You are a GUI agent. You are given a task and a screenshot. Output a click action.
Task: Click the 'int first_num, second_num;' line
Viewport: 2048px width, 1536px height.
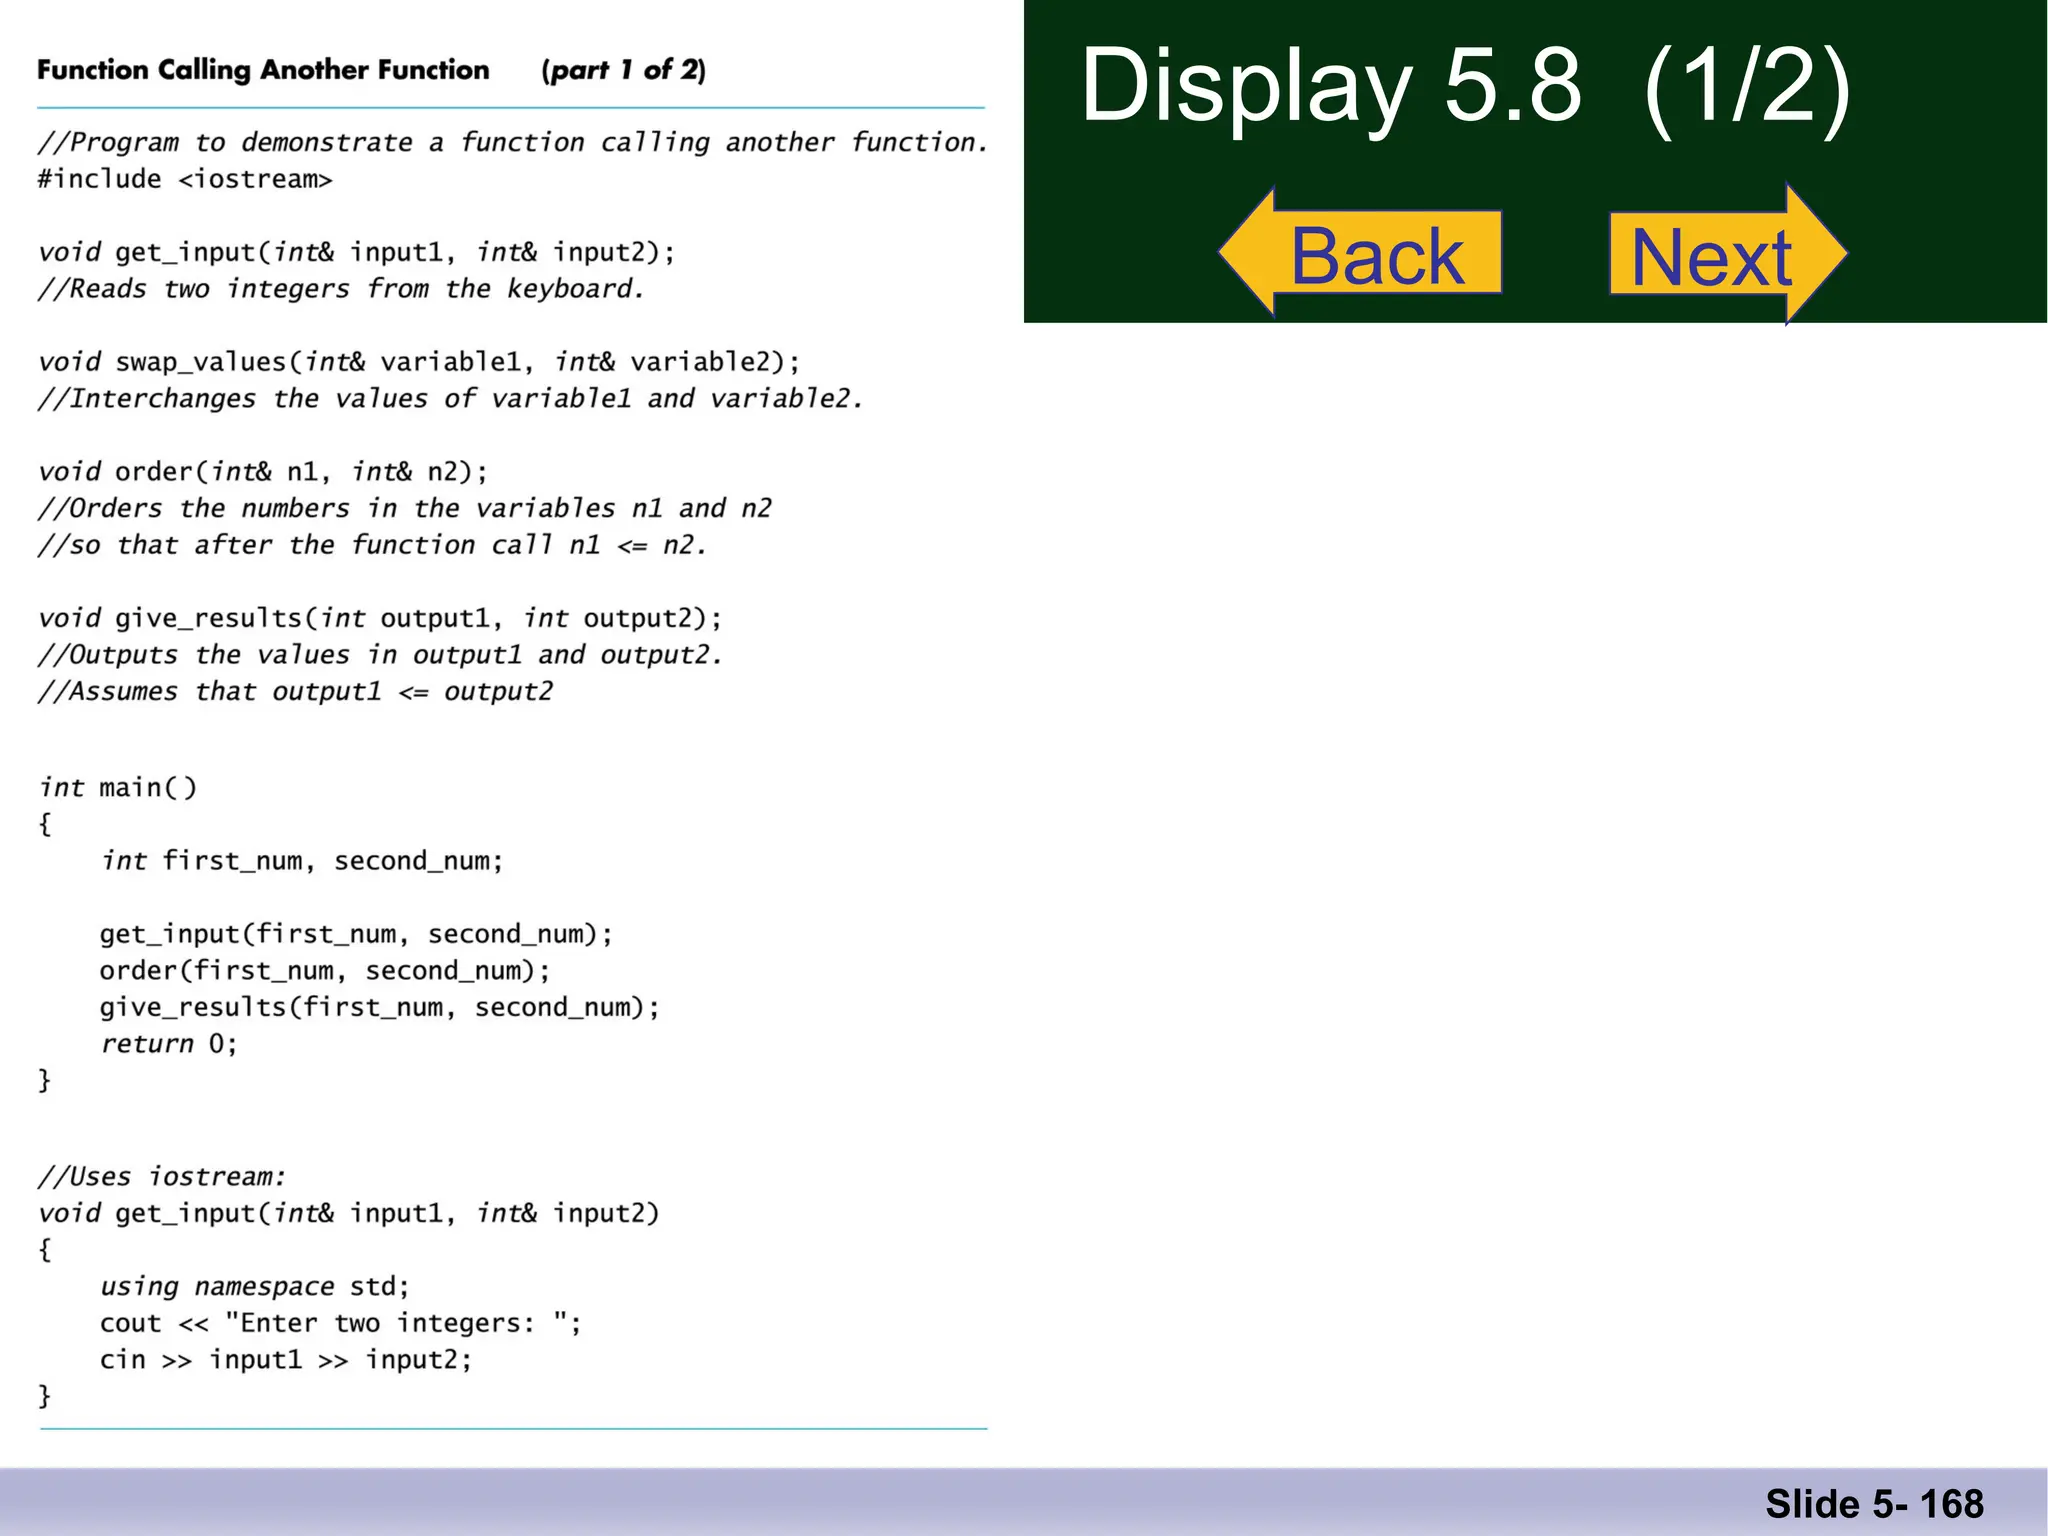point(302,861)
